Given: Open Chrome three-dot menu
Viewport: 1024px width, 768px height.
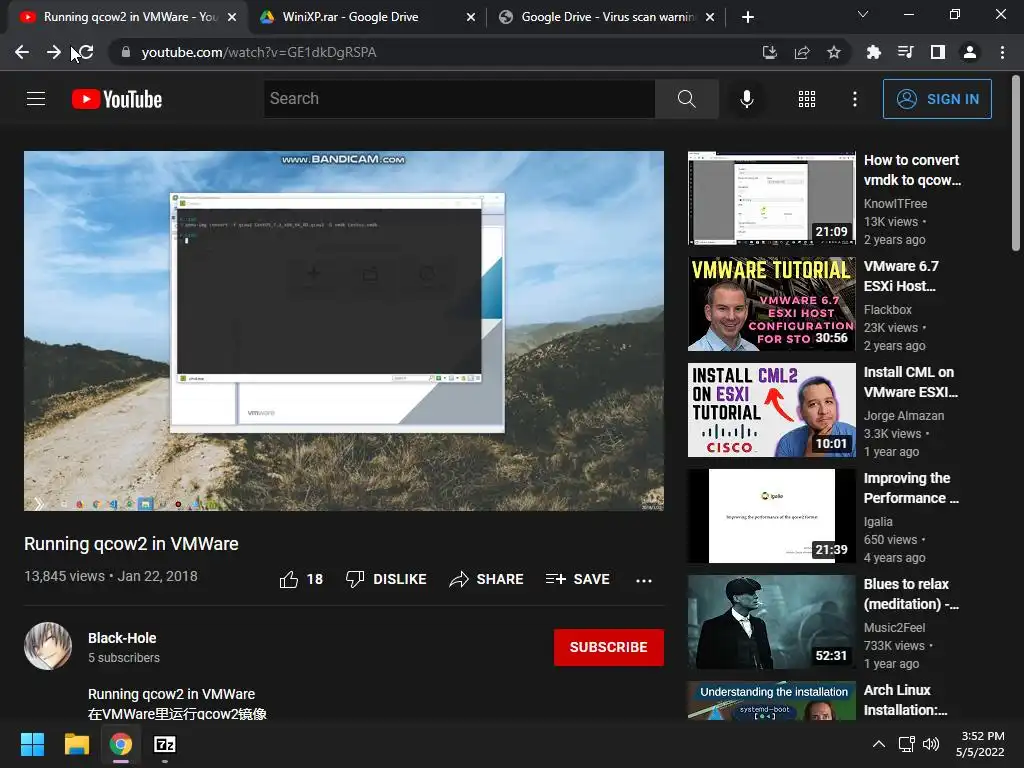Looking at the screenshot, I should pos(1002,52).
